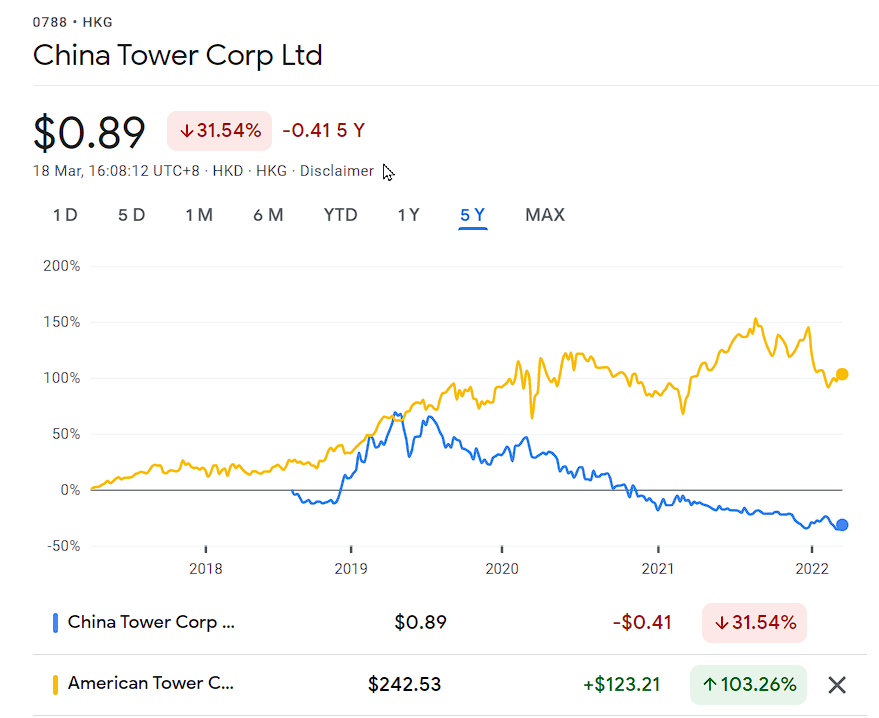Click the 100% y-axis label
879x718 pixels.
tap(62, 378)
